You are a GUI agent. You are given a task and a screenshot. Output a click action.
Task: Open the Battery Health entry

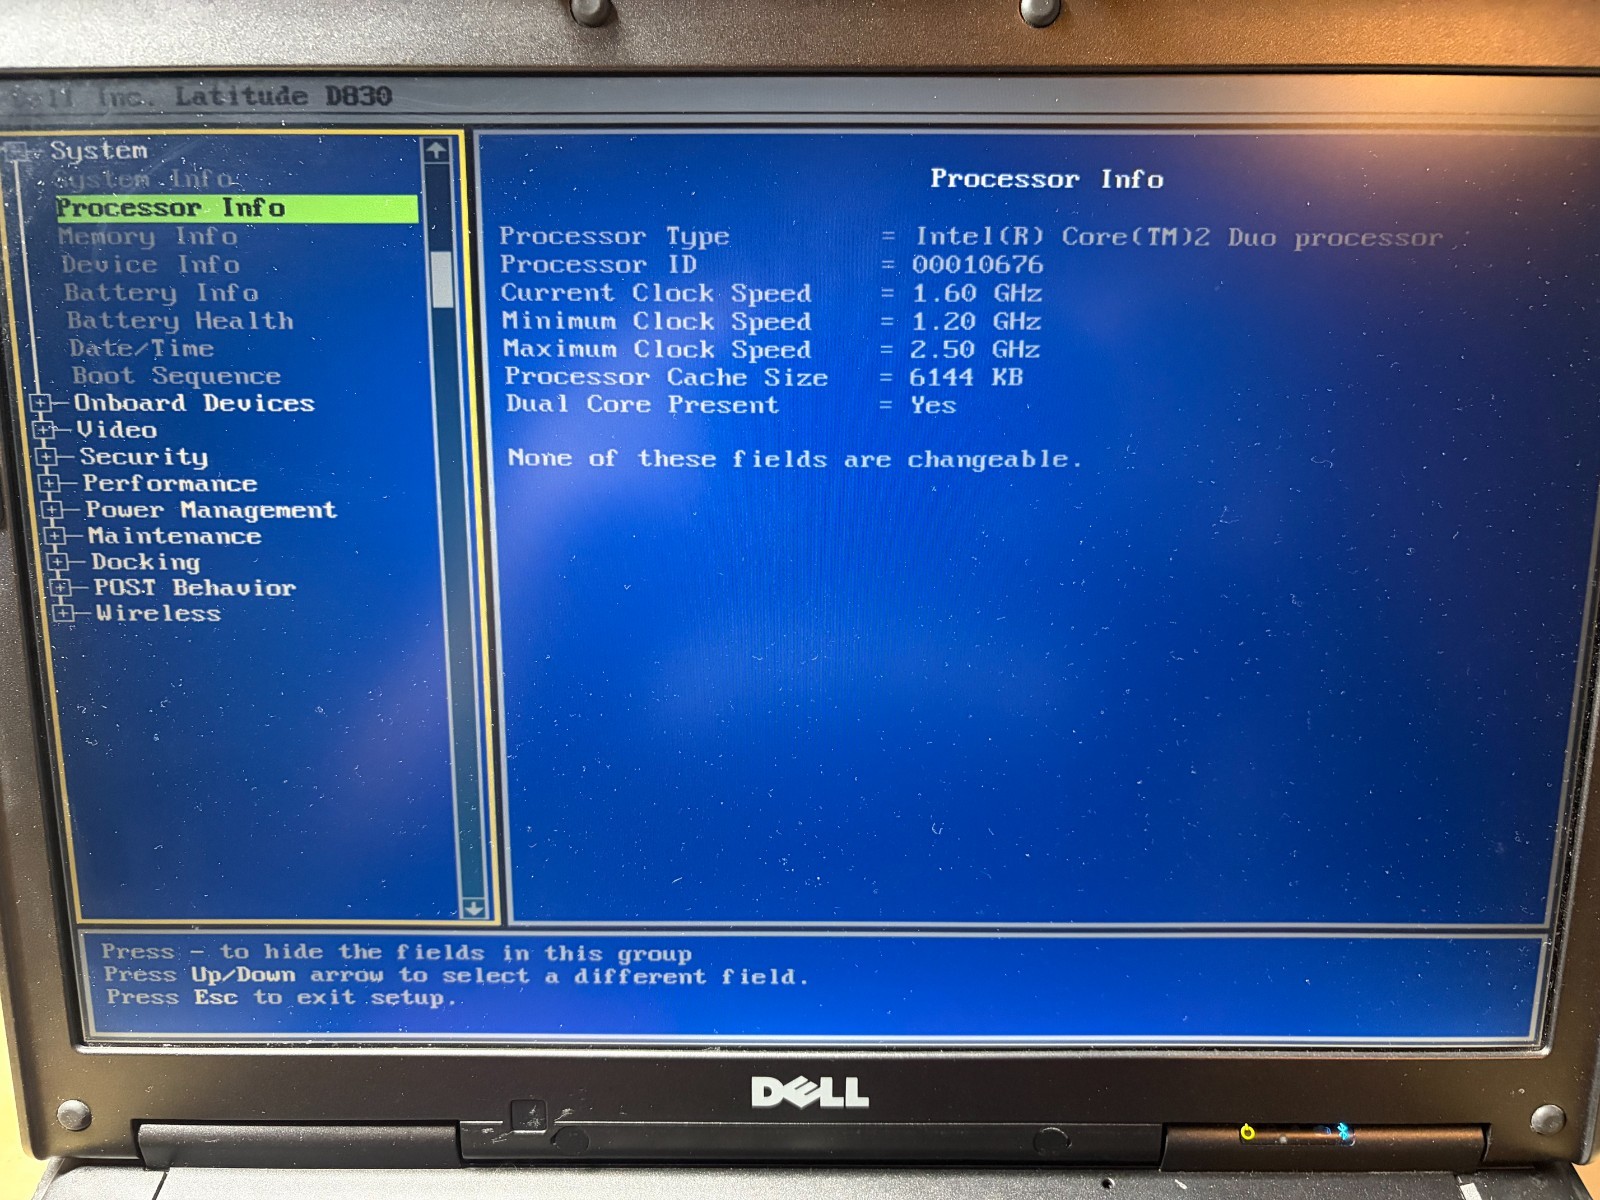click(181, 321)
